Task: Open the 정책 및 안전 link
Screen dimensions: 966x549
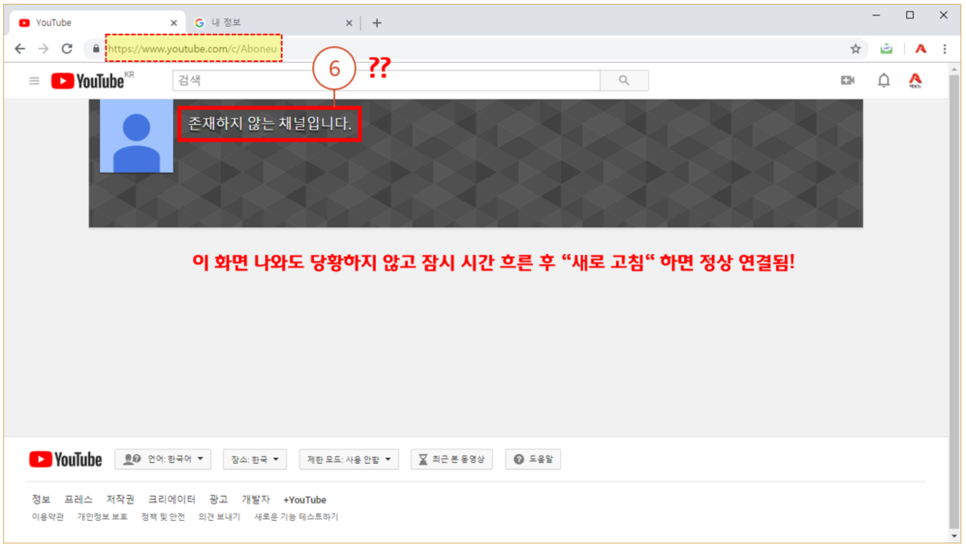Action: click(163, 517)
